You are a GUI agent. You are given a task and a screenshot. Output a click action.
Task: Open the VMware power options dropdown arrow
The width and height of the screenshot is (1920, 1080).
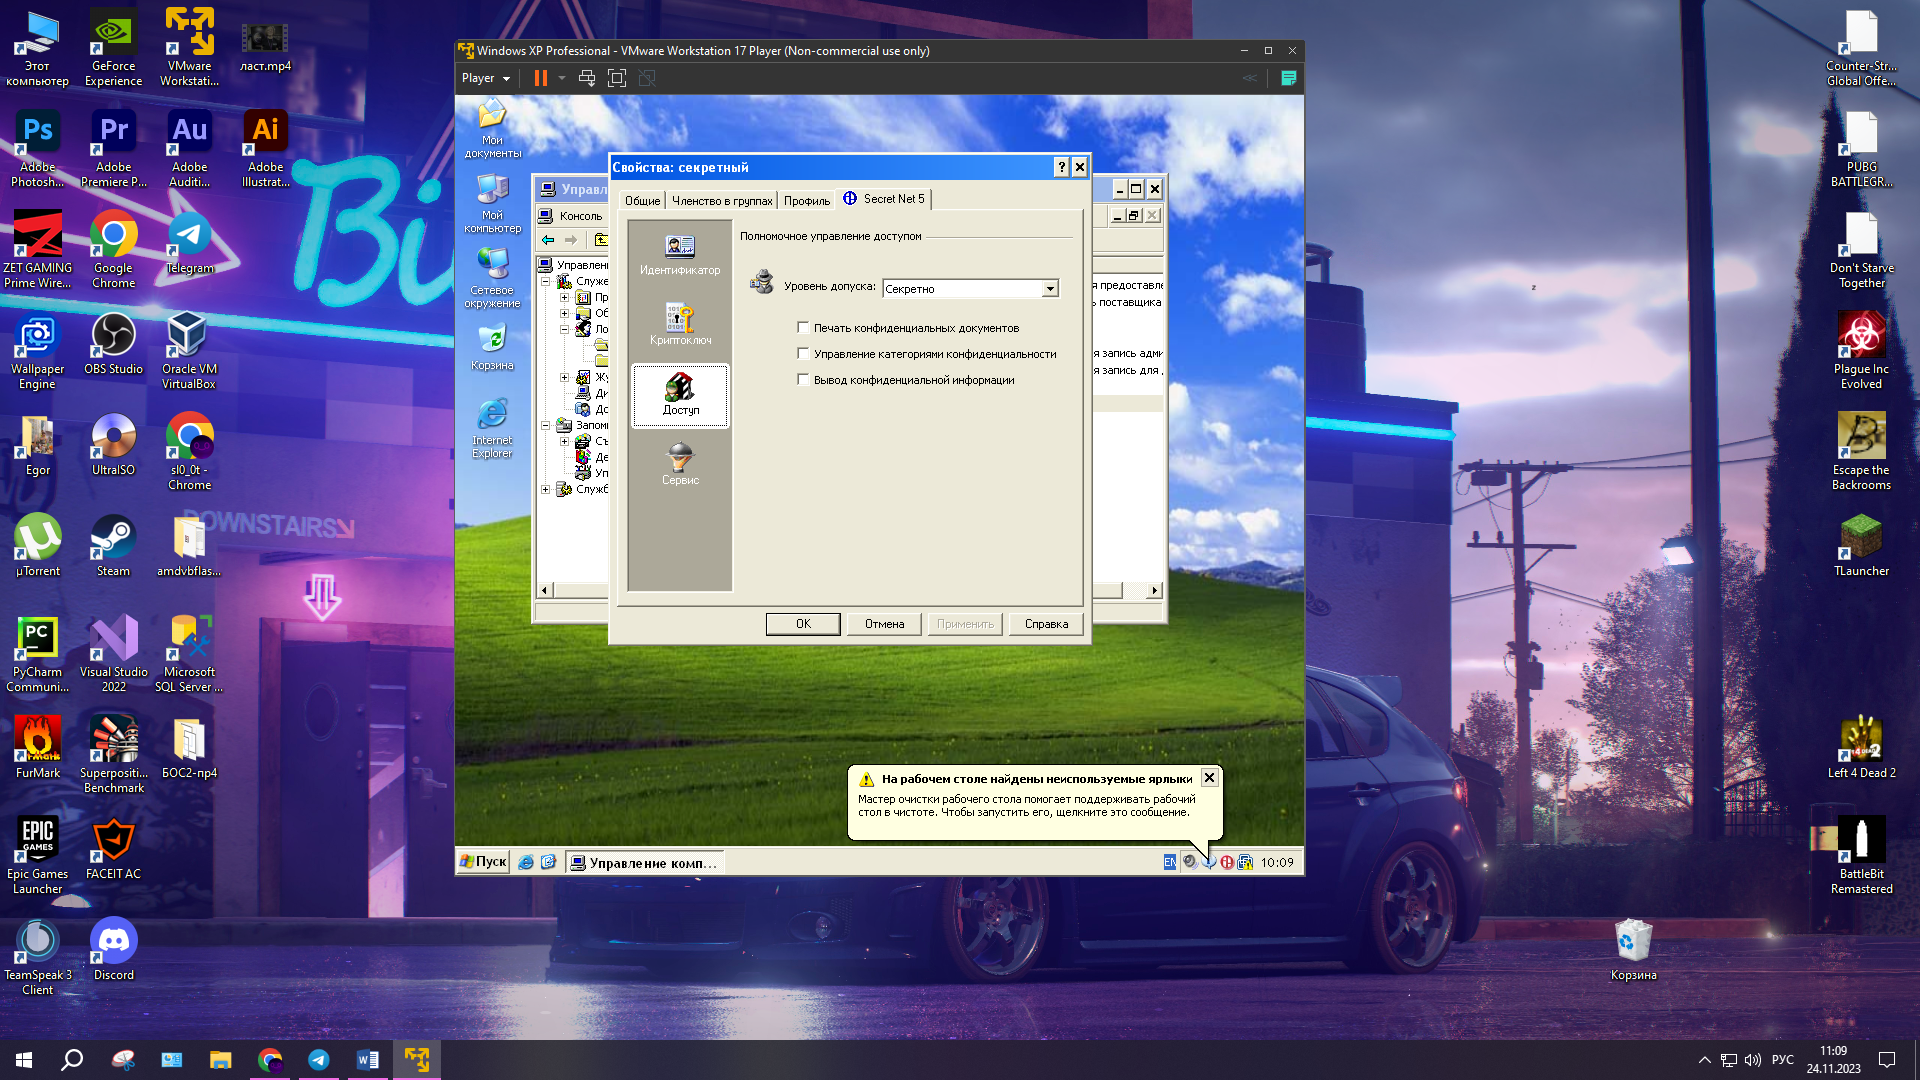[562, 78]
